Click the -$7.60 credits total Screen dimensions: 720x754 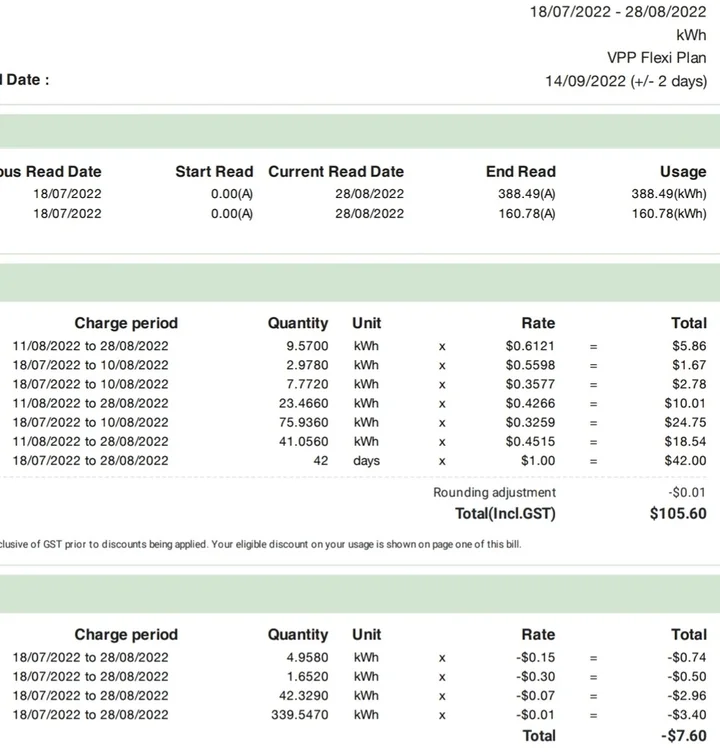(x=685, y=736)
